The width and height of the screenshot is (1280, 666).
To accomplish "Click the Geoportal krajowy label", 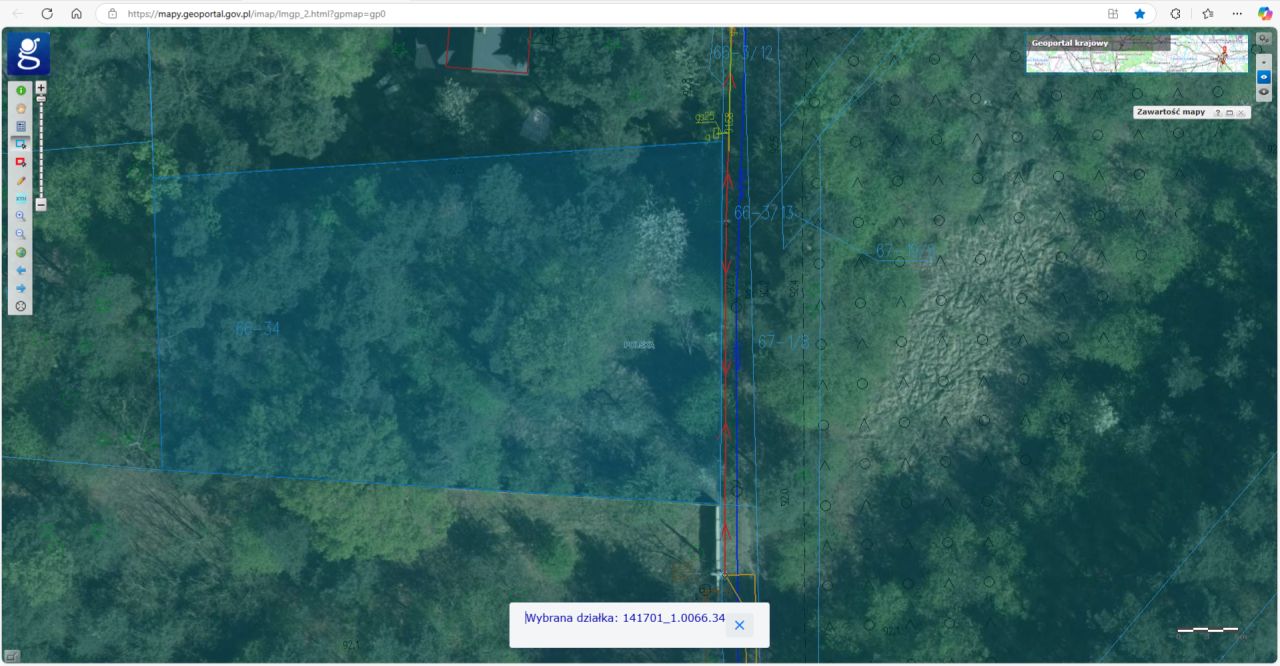I will tap(1069, 44).
